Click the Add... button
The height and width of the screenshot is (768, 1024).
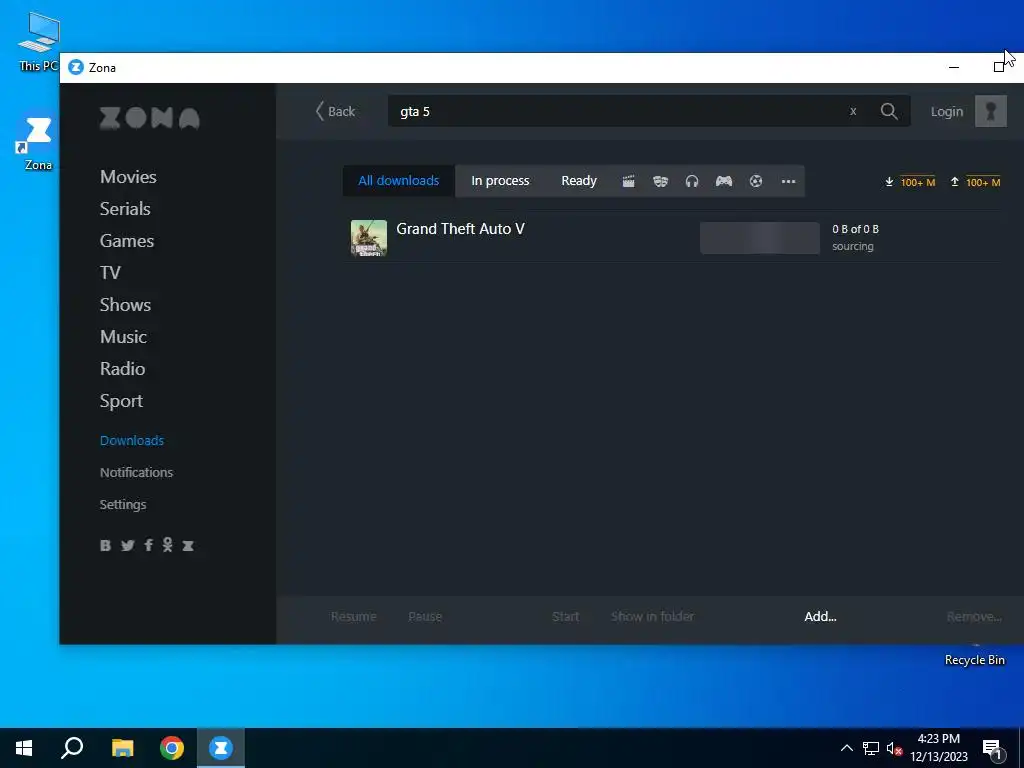pos(820,616)
